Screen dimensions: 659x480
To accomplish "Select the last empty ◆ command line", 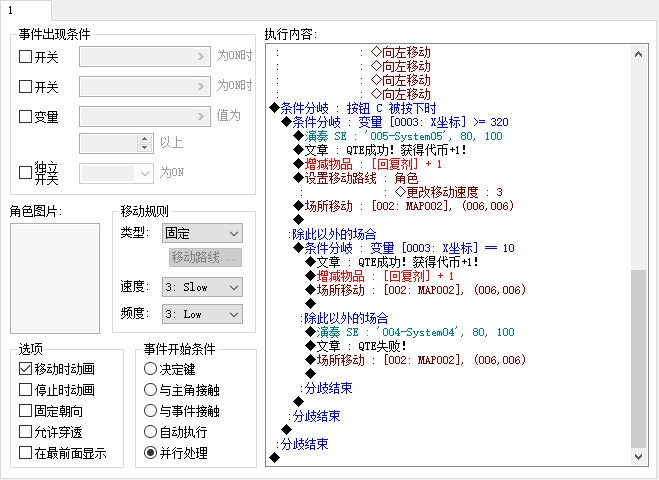I will coord(274,457).
